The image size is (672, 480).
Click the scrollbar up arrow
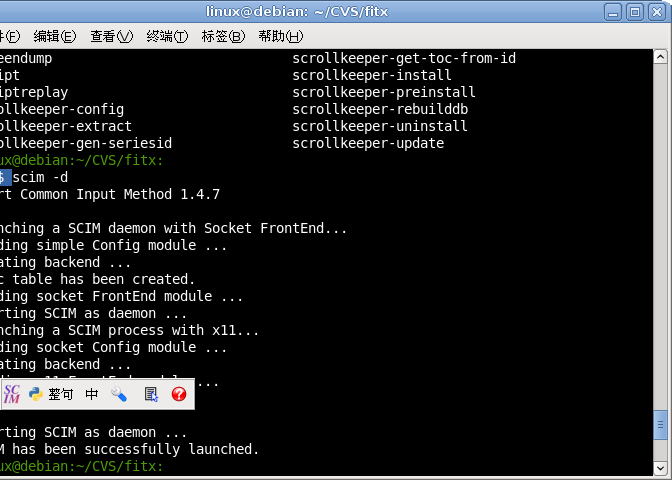660,57
